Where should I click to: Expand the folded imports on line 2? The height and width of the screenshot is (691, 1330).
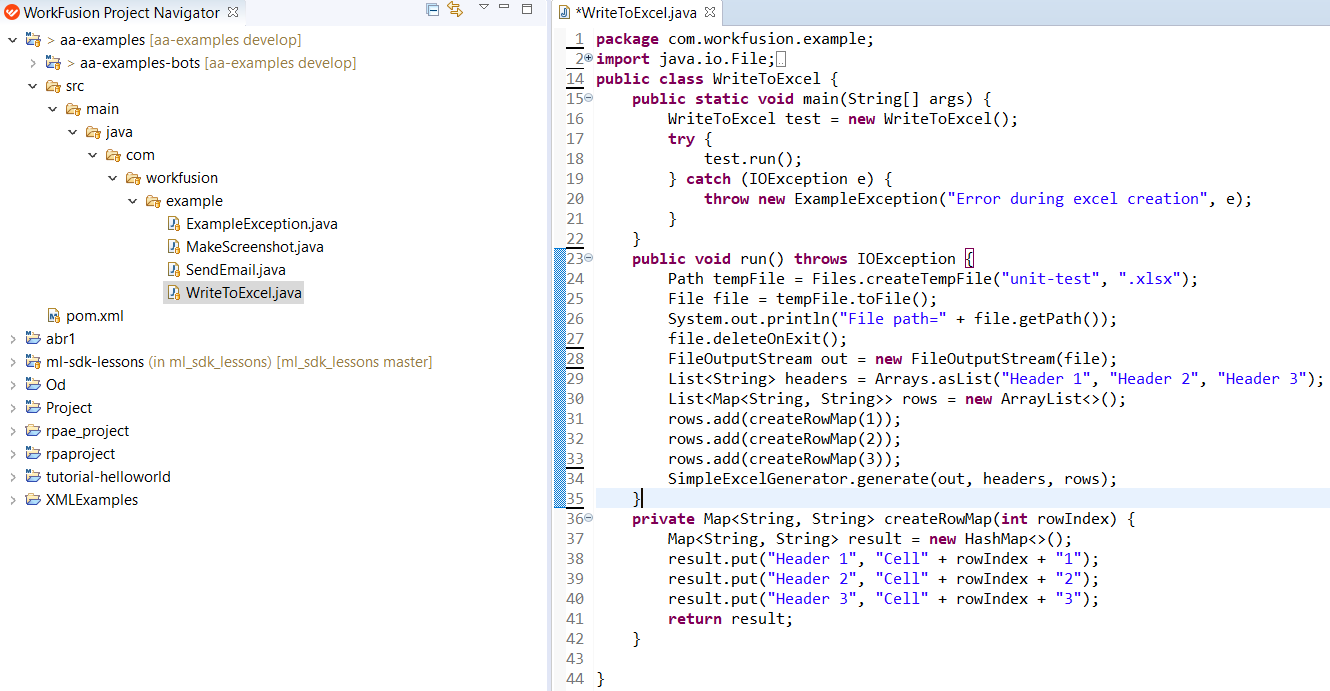(588, 58)
